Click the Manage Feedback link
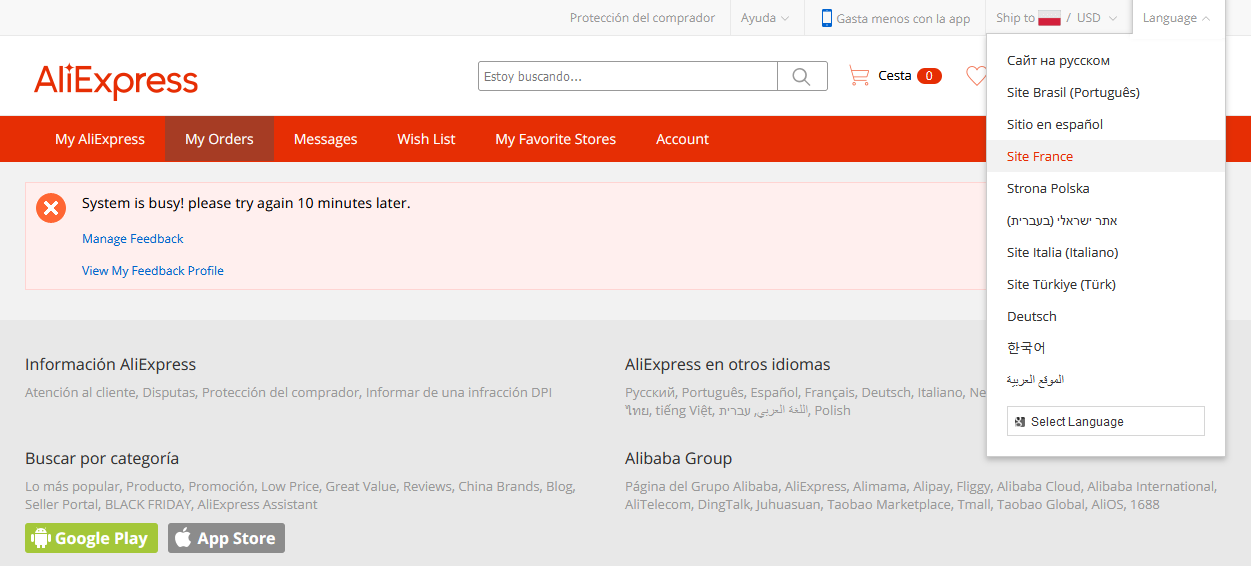Viewport: 1251px width, 566px height. coord(133,239)
